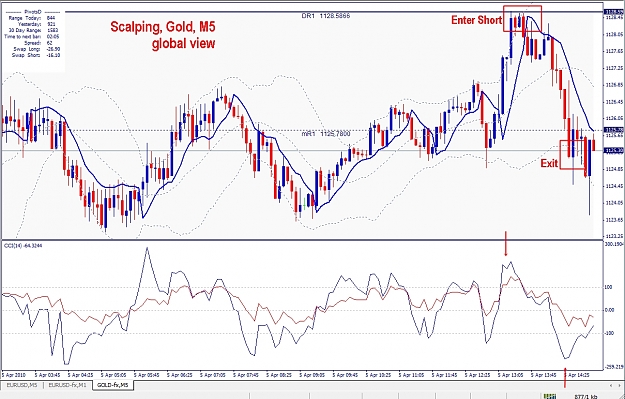Click the 5 Apr 05:45 time label
The width and height of the screenshot is (625, 399).
tap(146, 375)
